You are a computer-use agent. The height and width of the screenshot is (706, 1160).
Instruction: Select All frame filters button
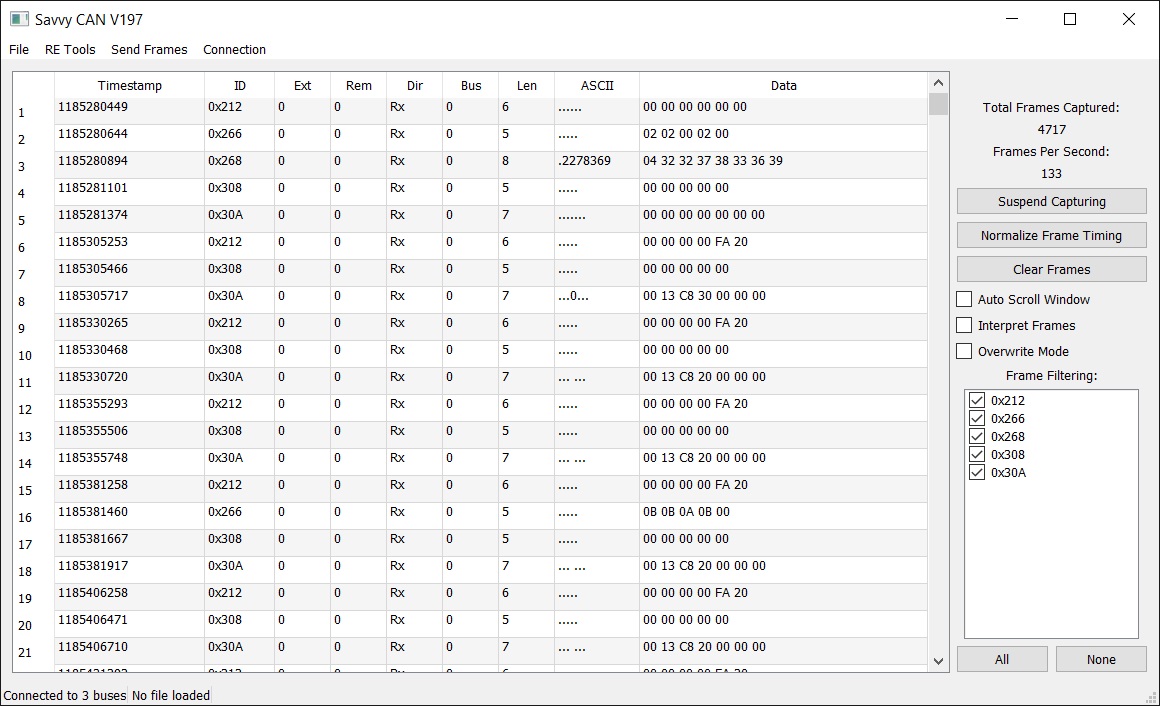pyautogui.click(x=1002, y=660)
